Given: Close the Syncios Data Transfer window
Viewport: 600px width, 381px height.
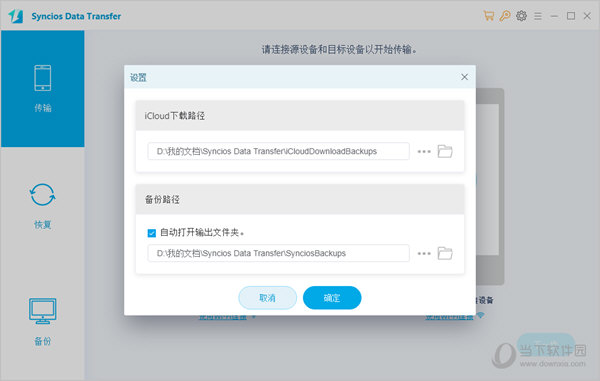Looking at the screenshot, I should coord(587,16).
